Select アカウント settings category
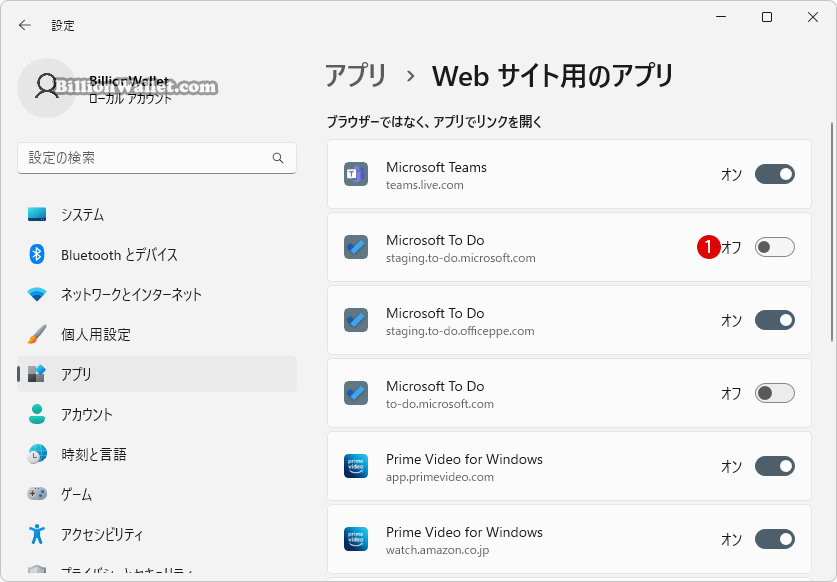 (x=157, y=414)
